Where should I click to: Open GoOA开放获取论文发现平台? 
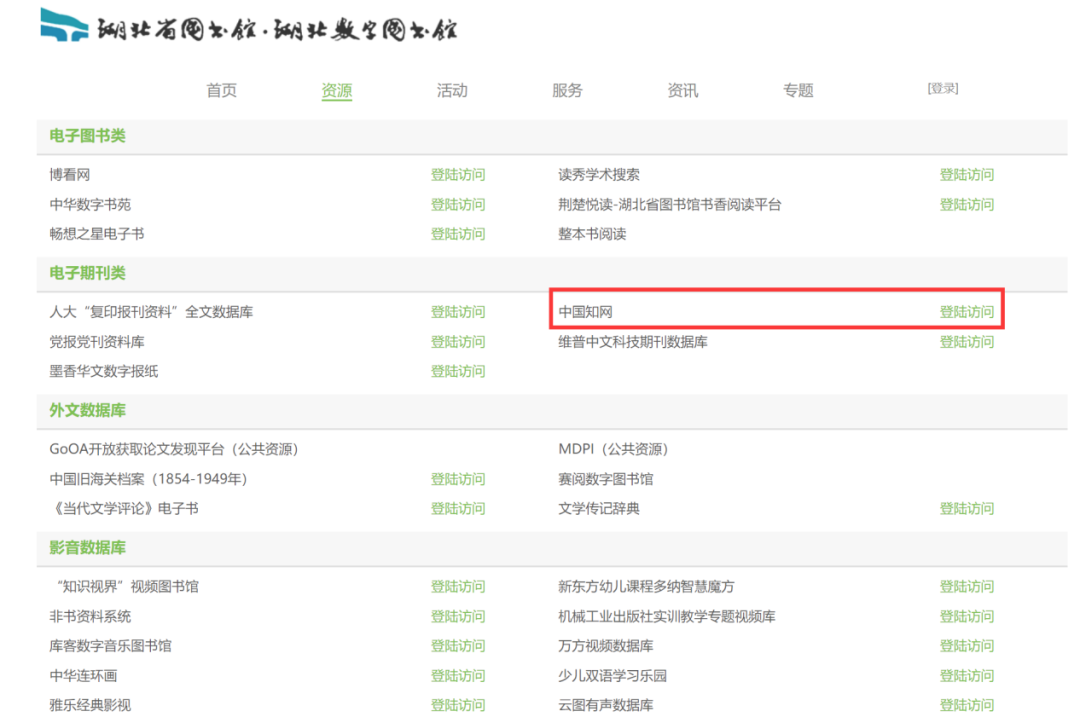pos(174,450)
